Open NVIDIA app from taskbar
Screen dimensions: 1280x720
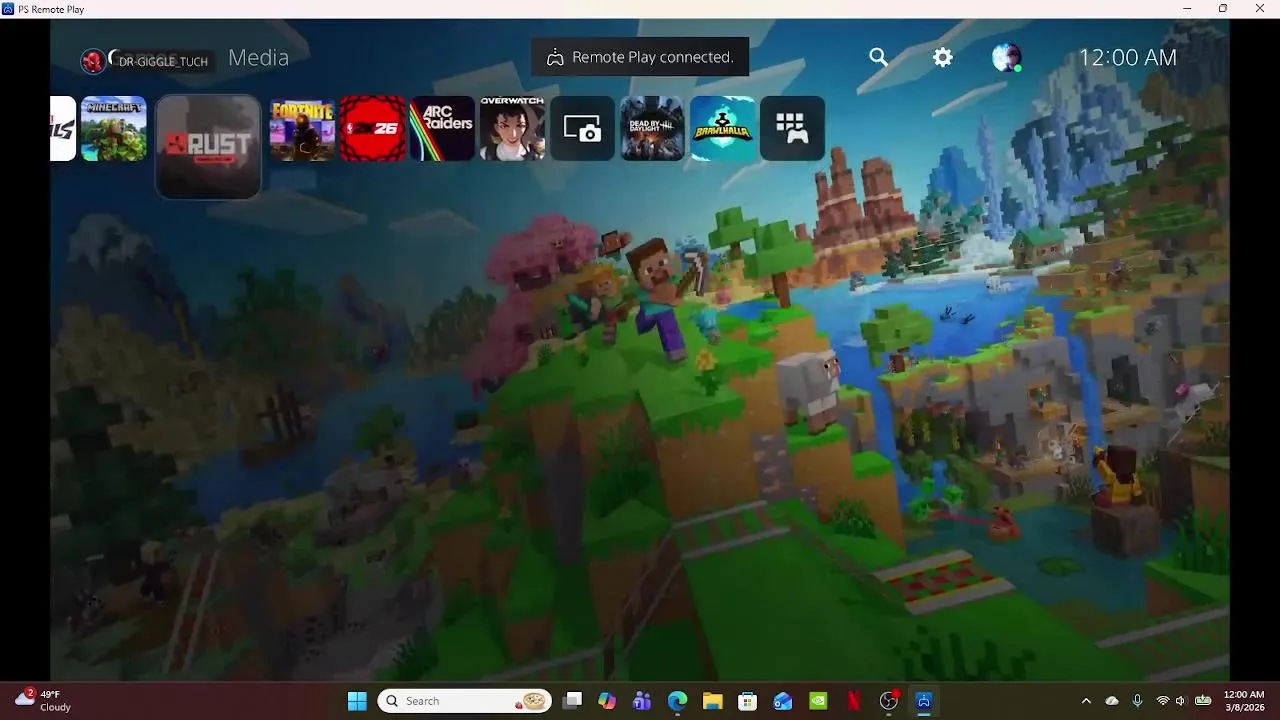click(x=818, y=701)
